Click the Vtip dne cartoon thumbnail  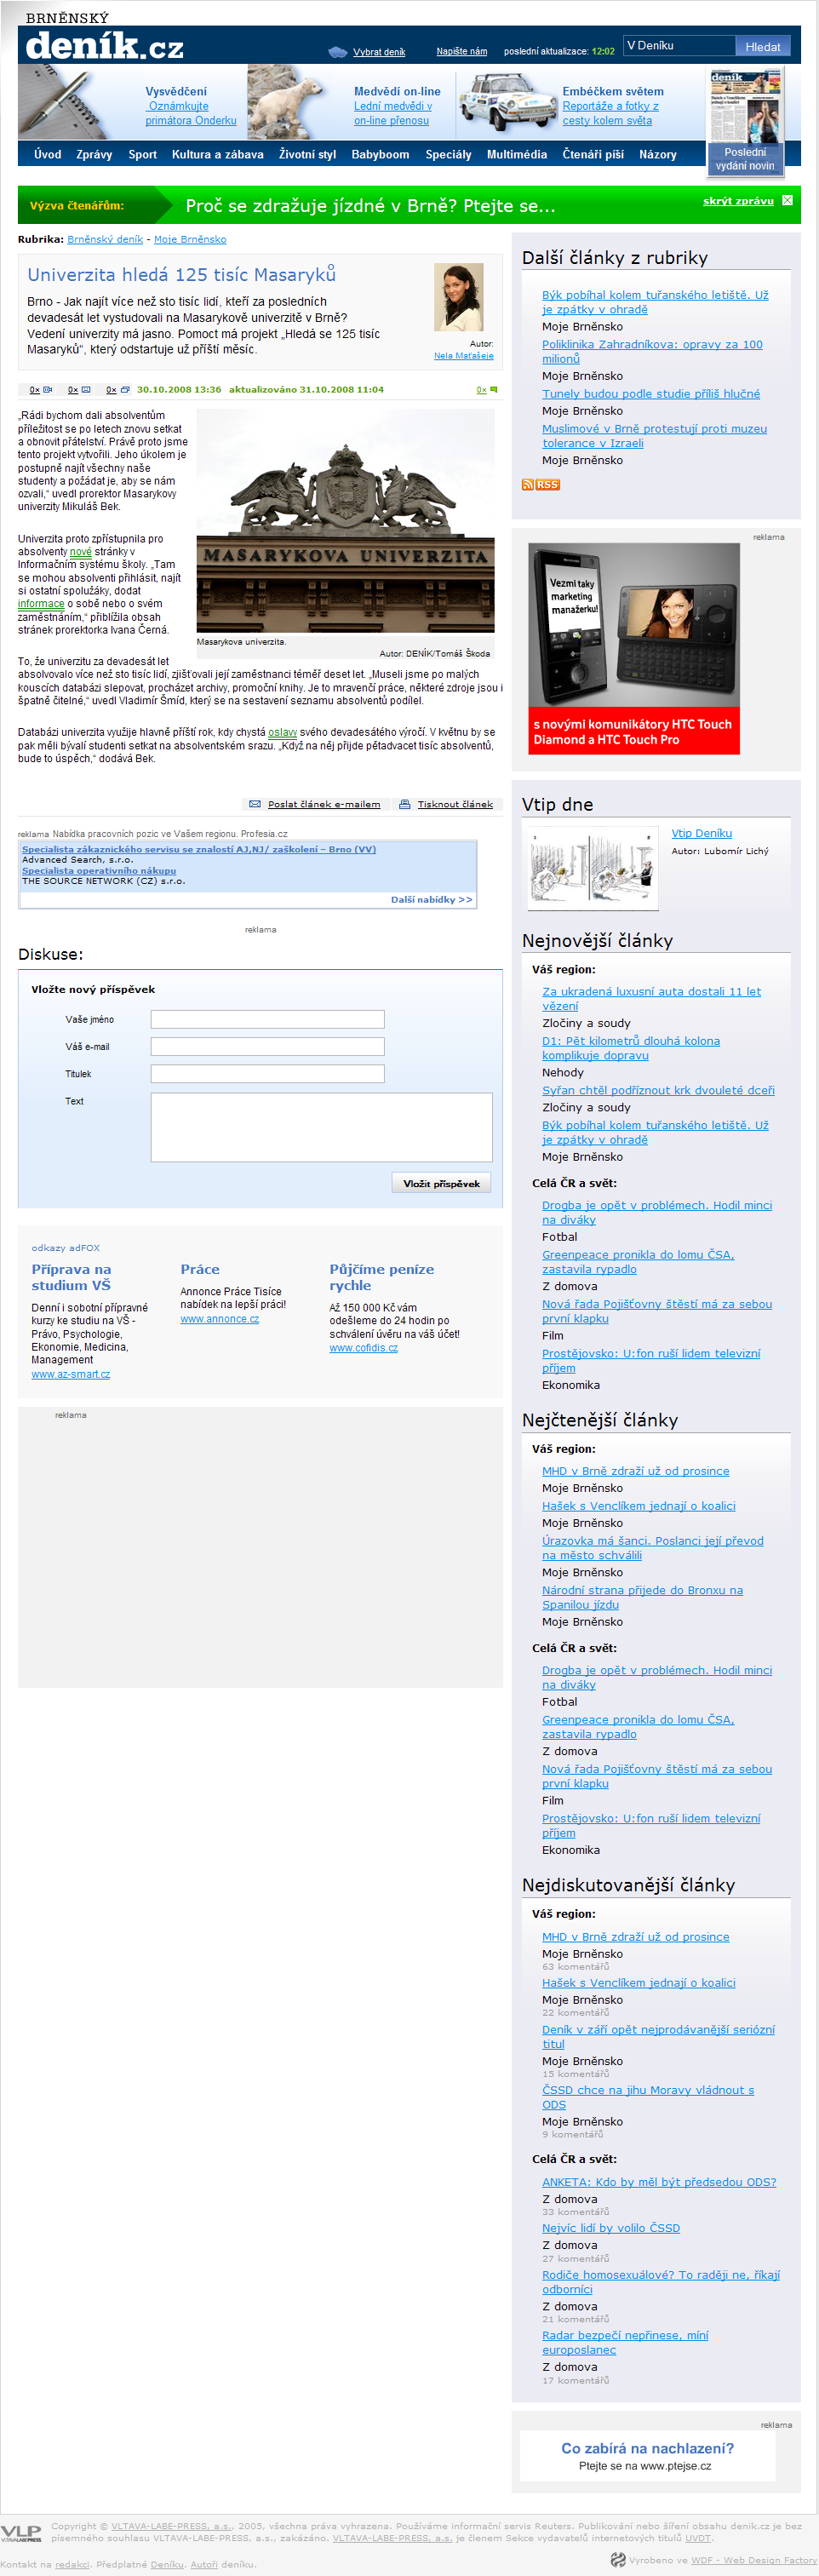coord(593,866)
